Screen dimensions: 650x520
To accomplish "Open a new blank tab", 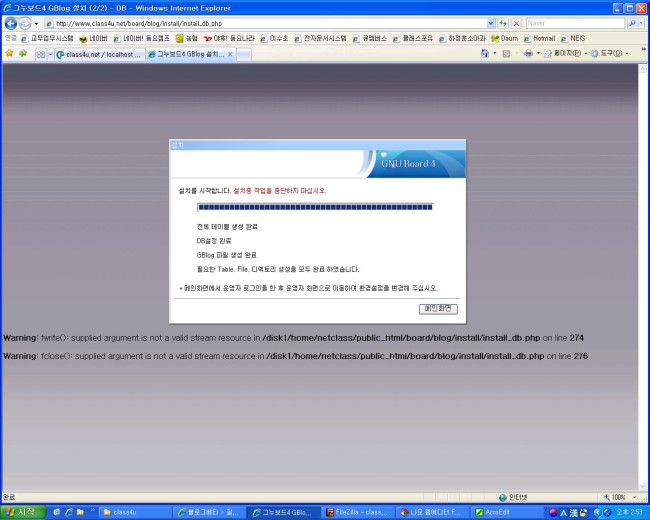I will click(x=244, y=54).
